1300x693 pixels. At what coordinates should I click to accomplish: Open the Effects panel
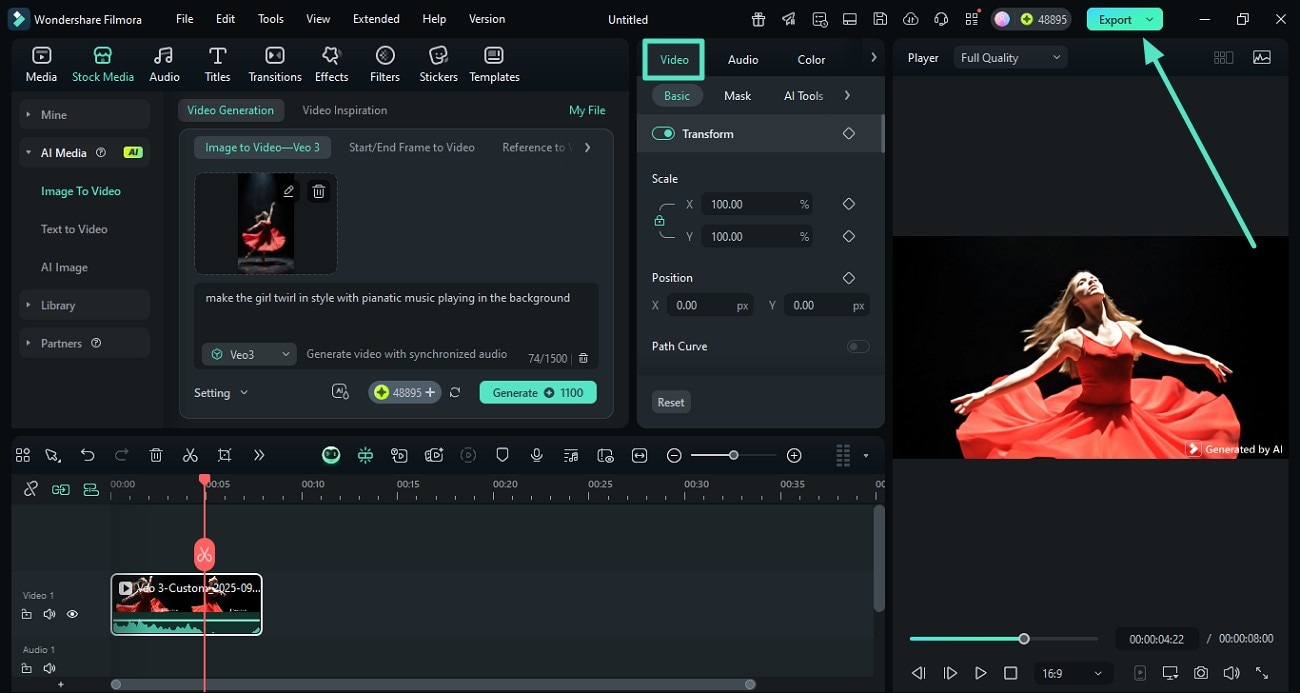click(x=331, y=64)
